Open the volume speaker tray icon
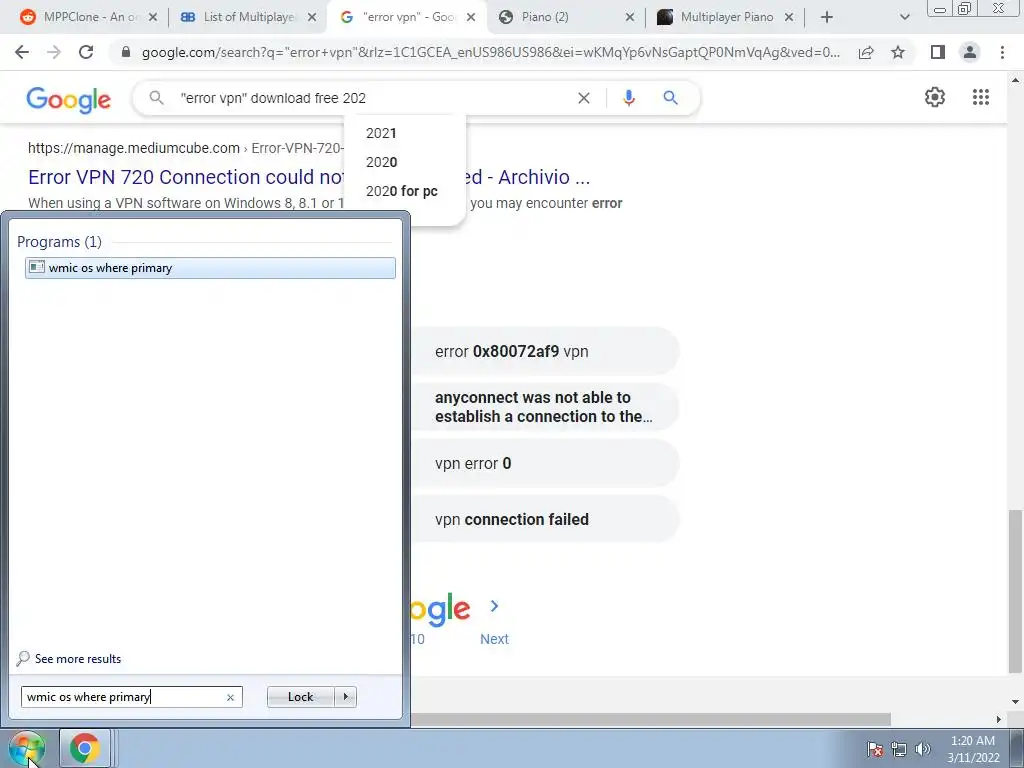Image resolution: width=1024 pixels, height=768 pixels. click(x=922, y=749)
